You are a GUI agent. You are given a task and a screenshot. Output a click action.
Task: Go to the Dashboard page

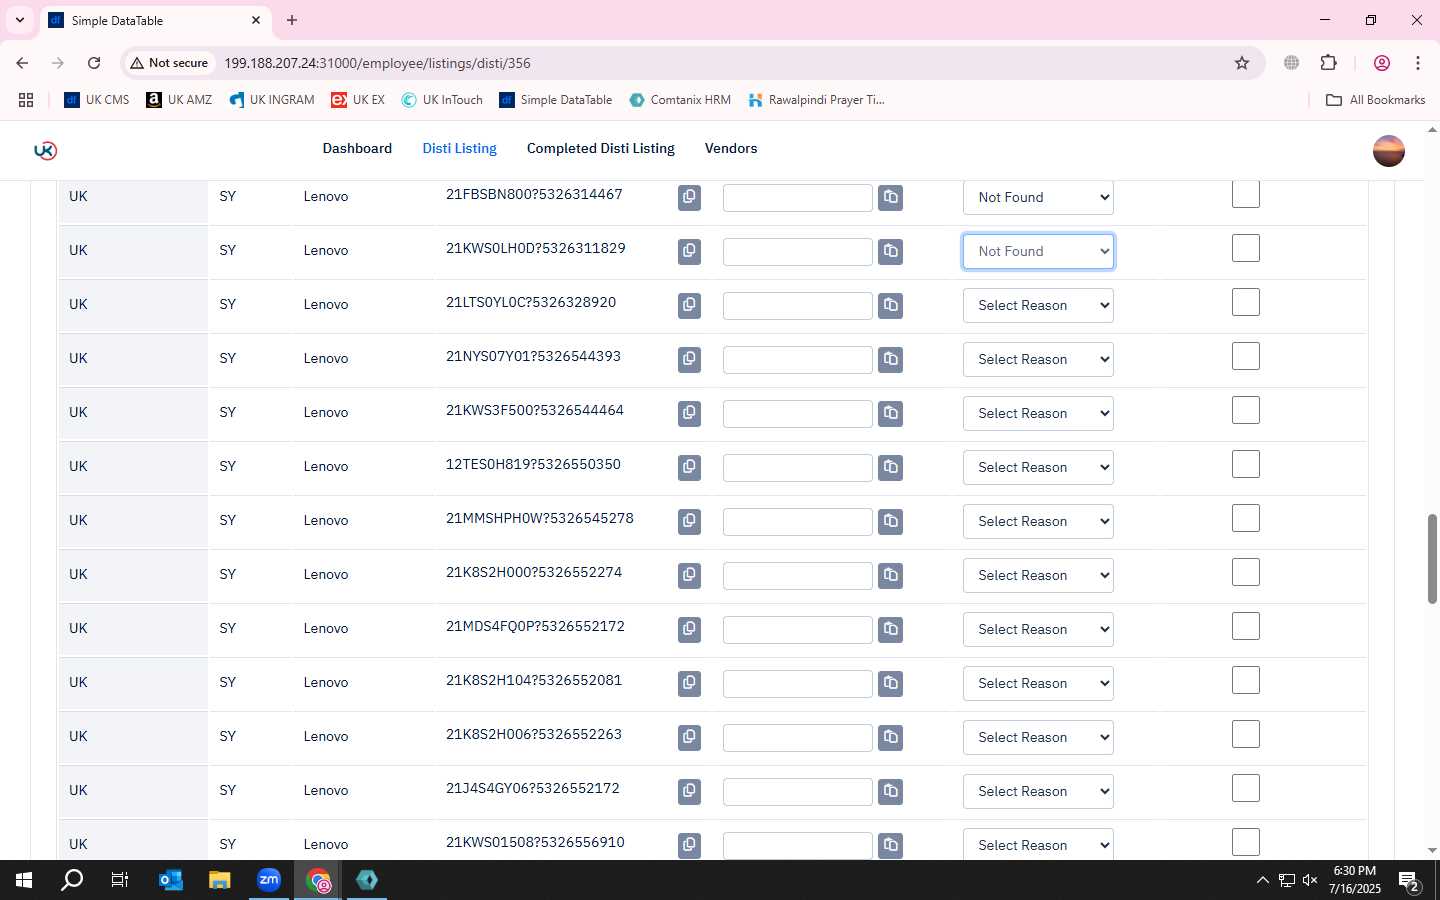click(x=357, y=148)
